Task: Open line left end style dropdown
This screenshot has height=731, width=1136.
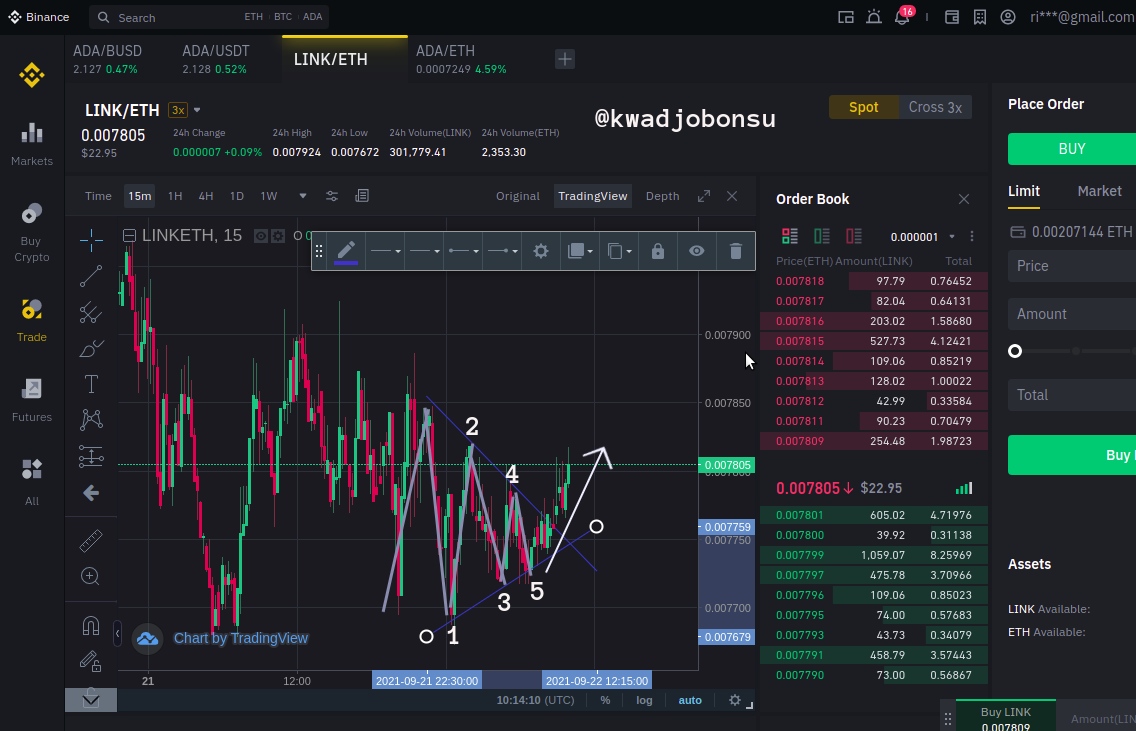Action: click(463, 251)
